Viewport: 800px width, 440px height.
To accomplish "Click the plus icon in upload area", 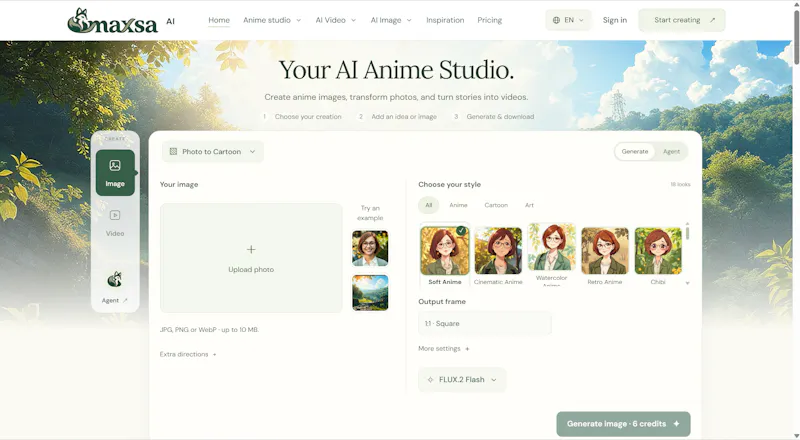I will [251, 250].
